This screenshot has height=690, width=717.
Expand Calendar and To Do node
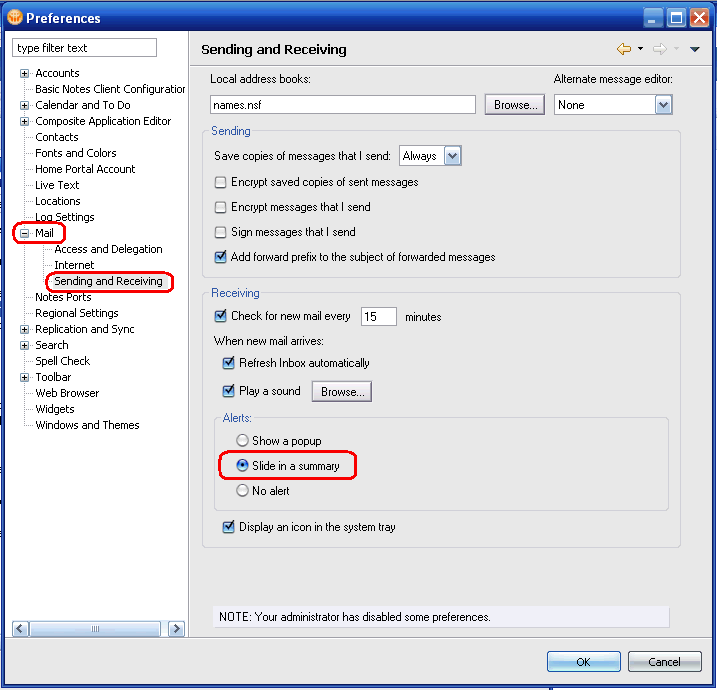coord(25,105)
